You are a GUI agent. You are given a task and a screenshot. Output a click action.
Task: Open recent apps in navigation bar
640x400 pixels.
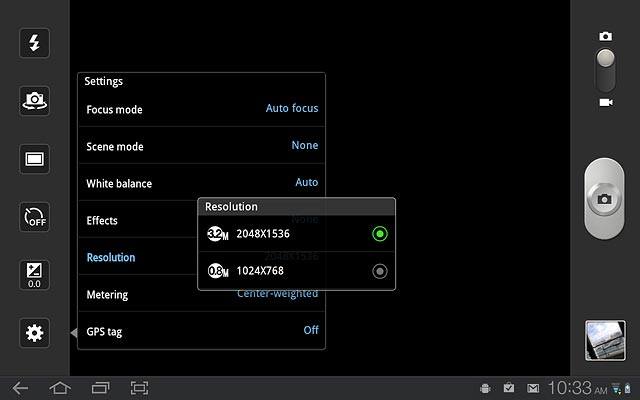[100, 388]
